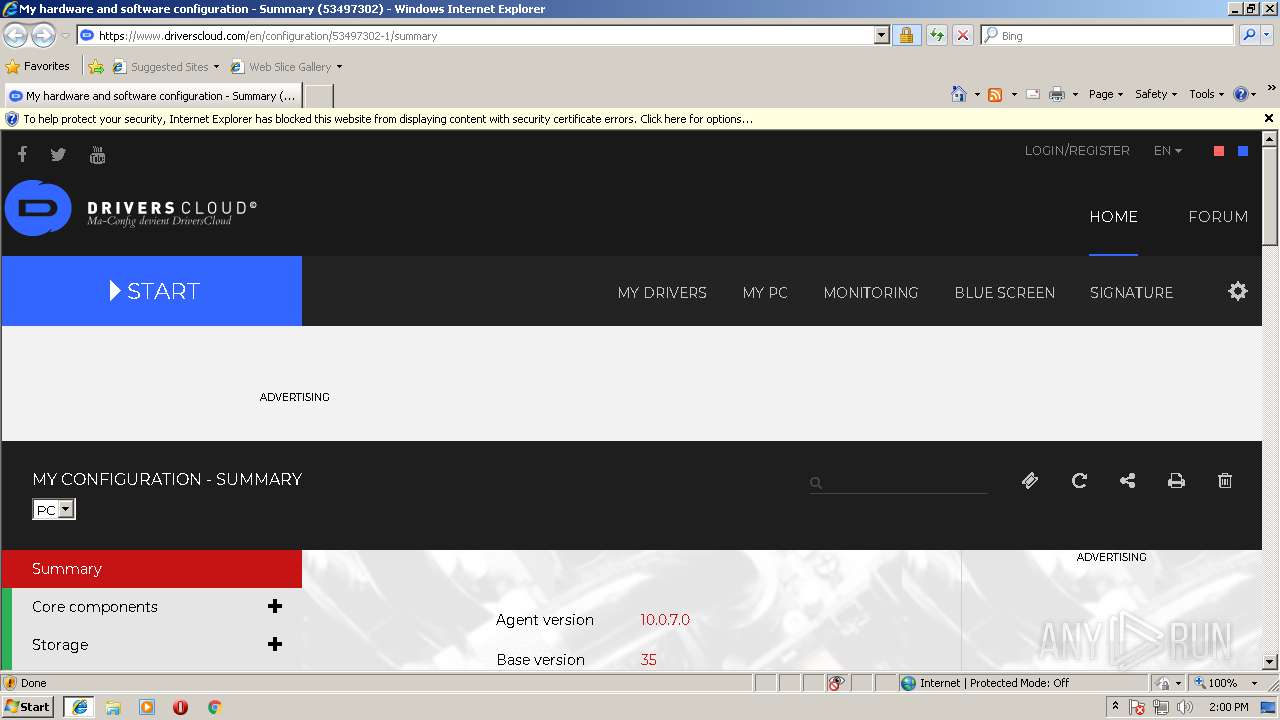The image size is (1280, 720).
Task: Open the Favorites button
Action: pos(38,67)
